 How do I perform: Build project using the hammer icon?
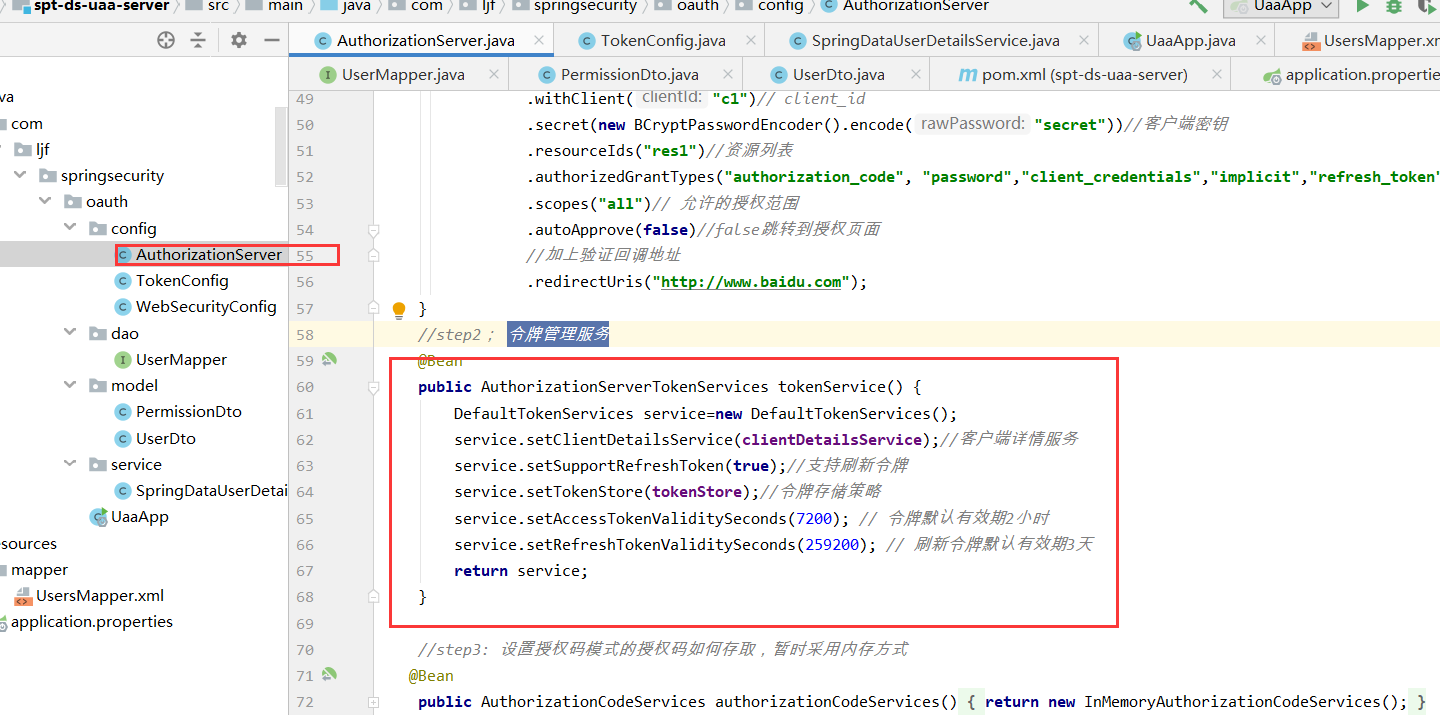pyautogui.click(x=1198, y=6)
